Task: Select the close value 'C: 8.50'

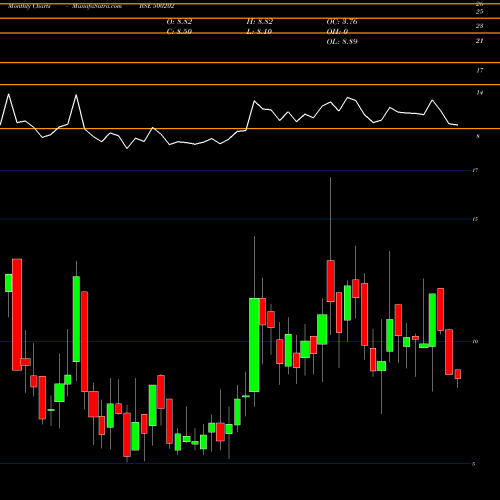Action: pos(179,32)
